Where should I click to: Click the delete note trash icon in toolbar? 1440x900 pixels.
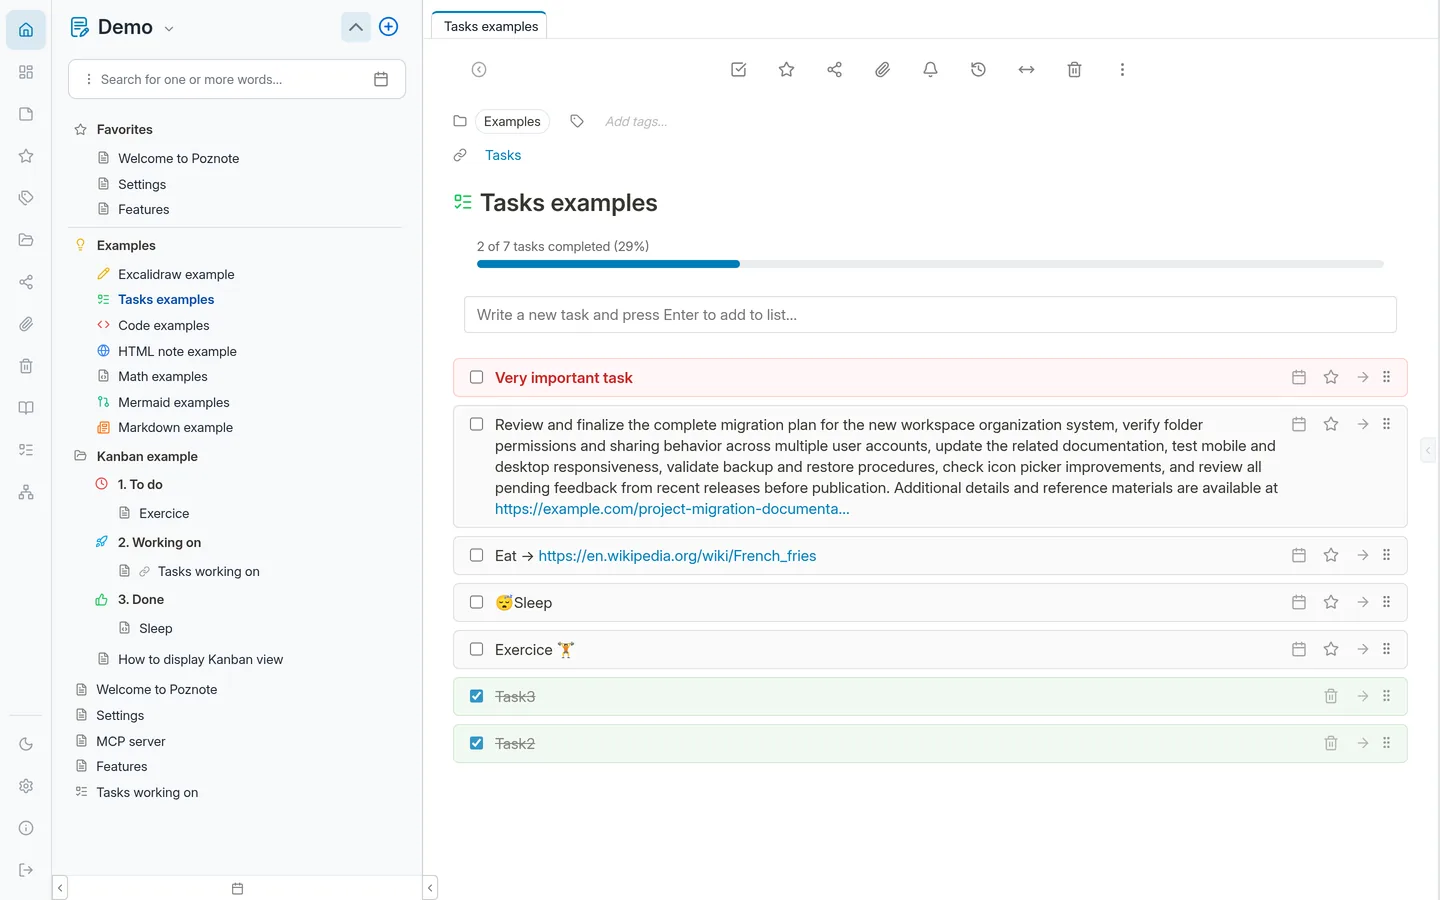coord(1075,69)
